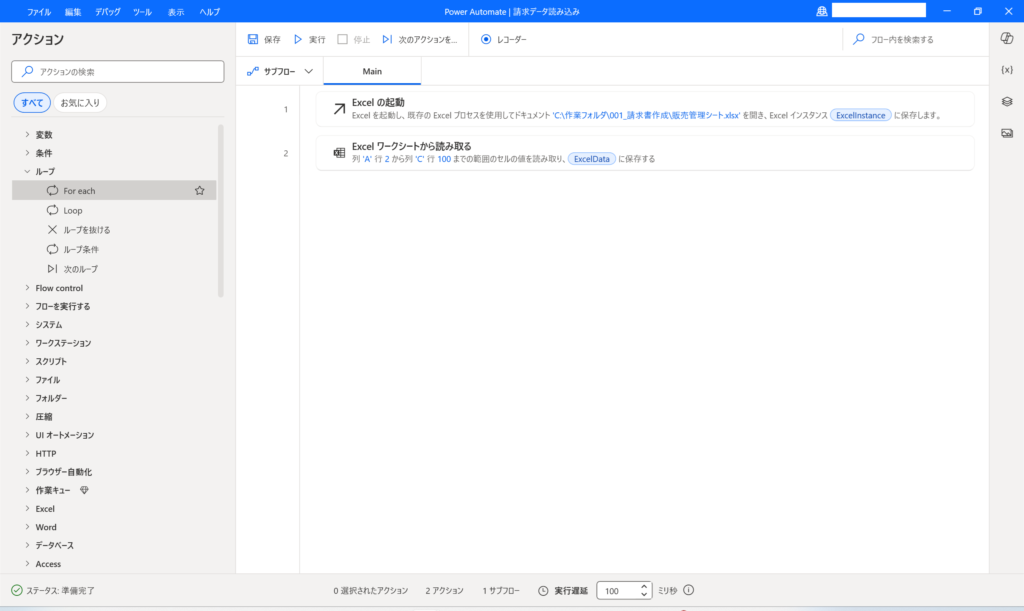
Task: Click the Excel の起動 arrow icon
Action: [x=339, y=108]
